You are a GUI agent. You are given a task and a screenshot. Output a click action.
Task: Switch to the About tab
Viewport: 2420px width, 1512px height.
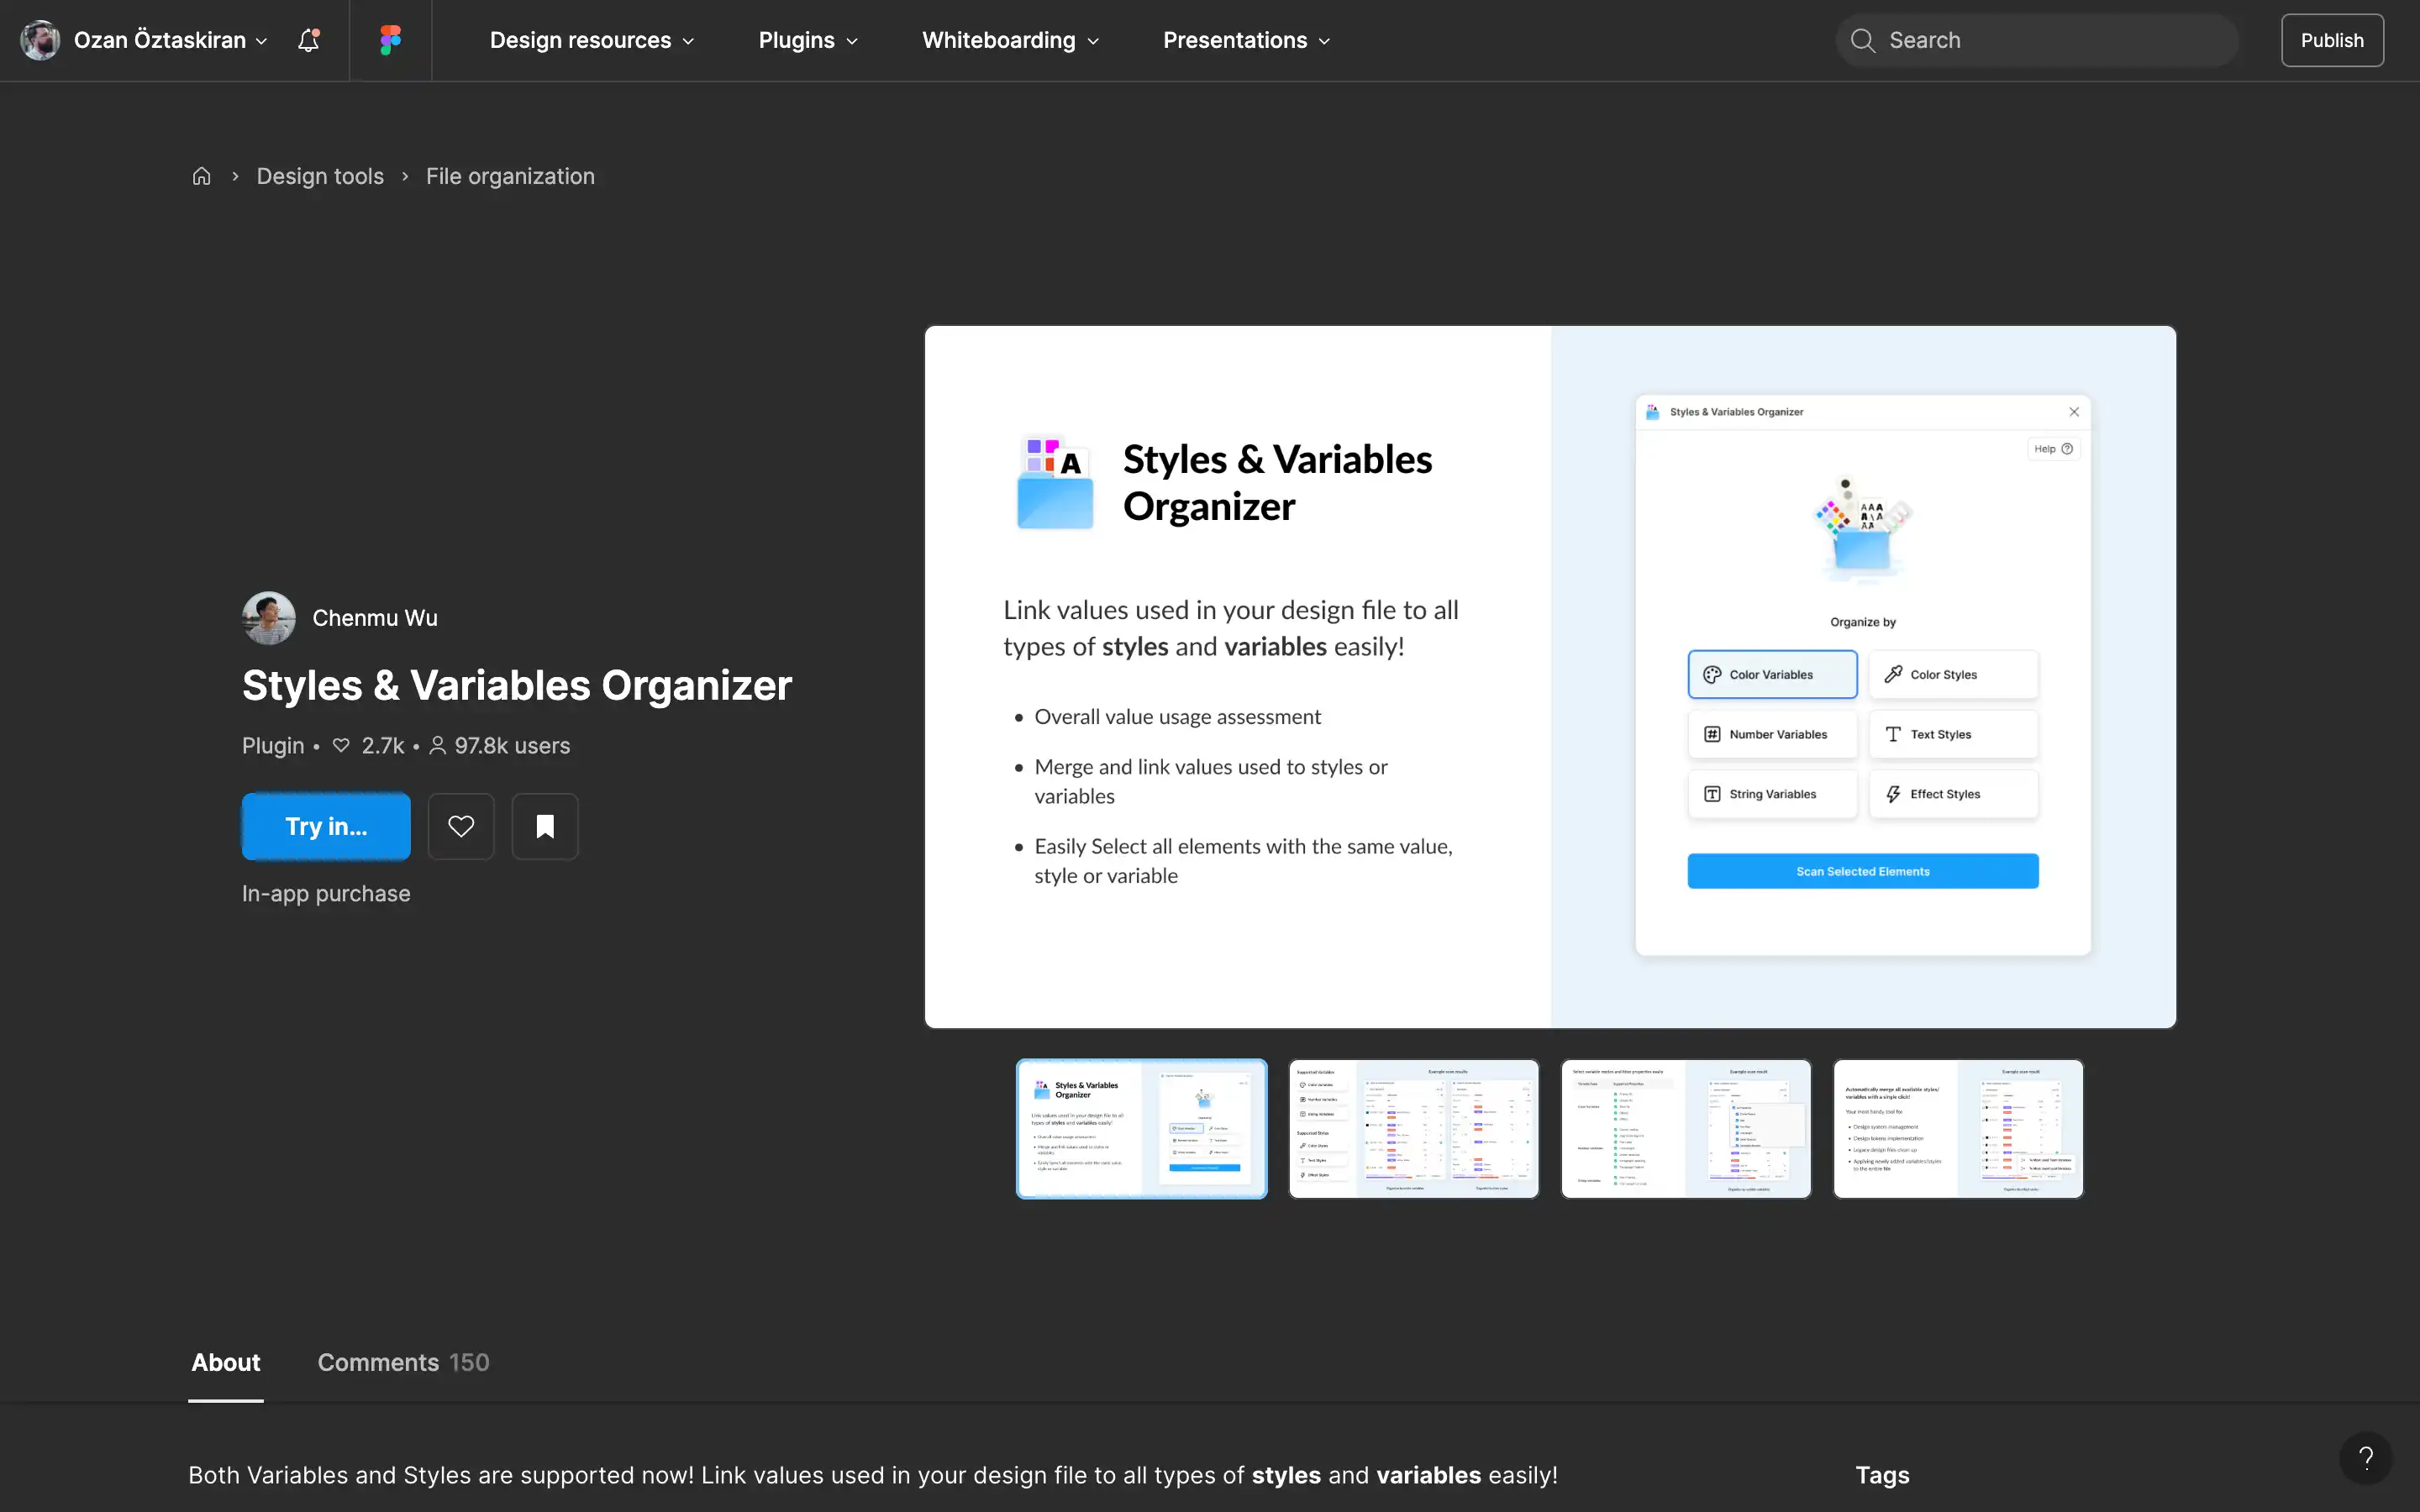point(226,1363)
